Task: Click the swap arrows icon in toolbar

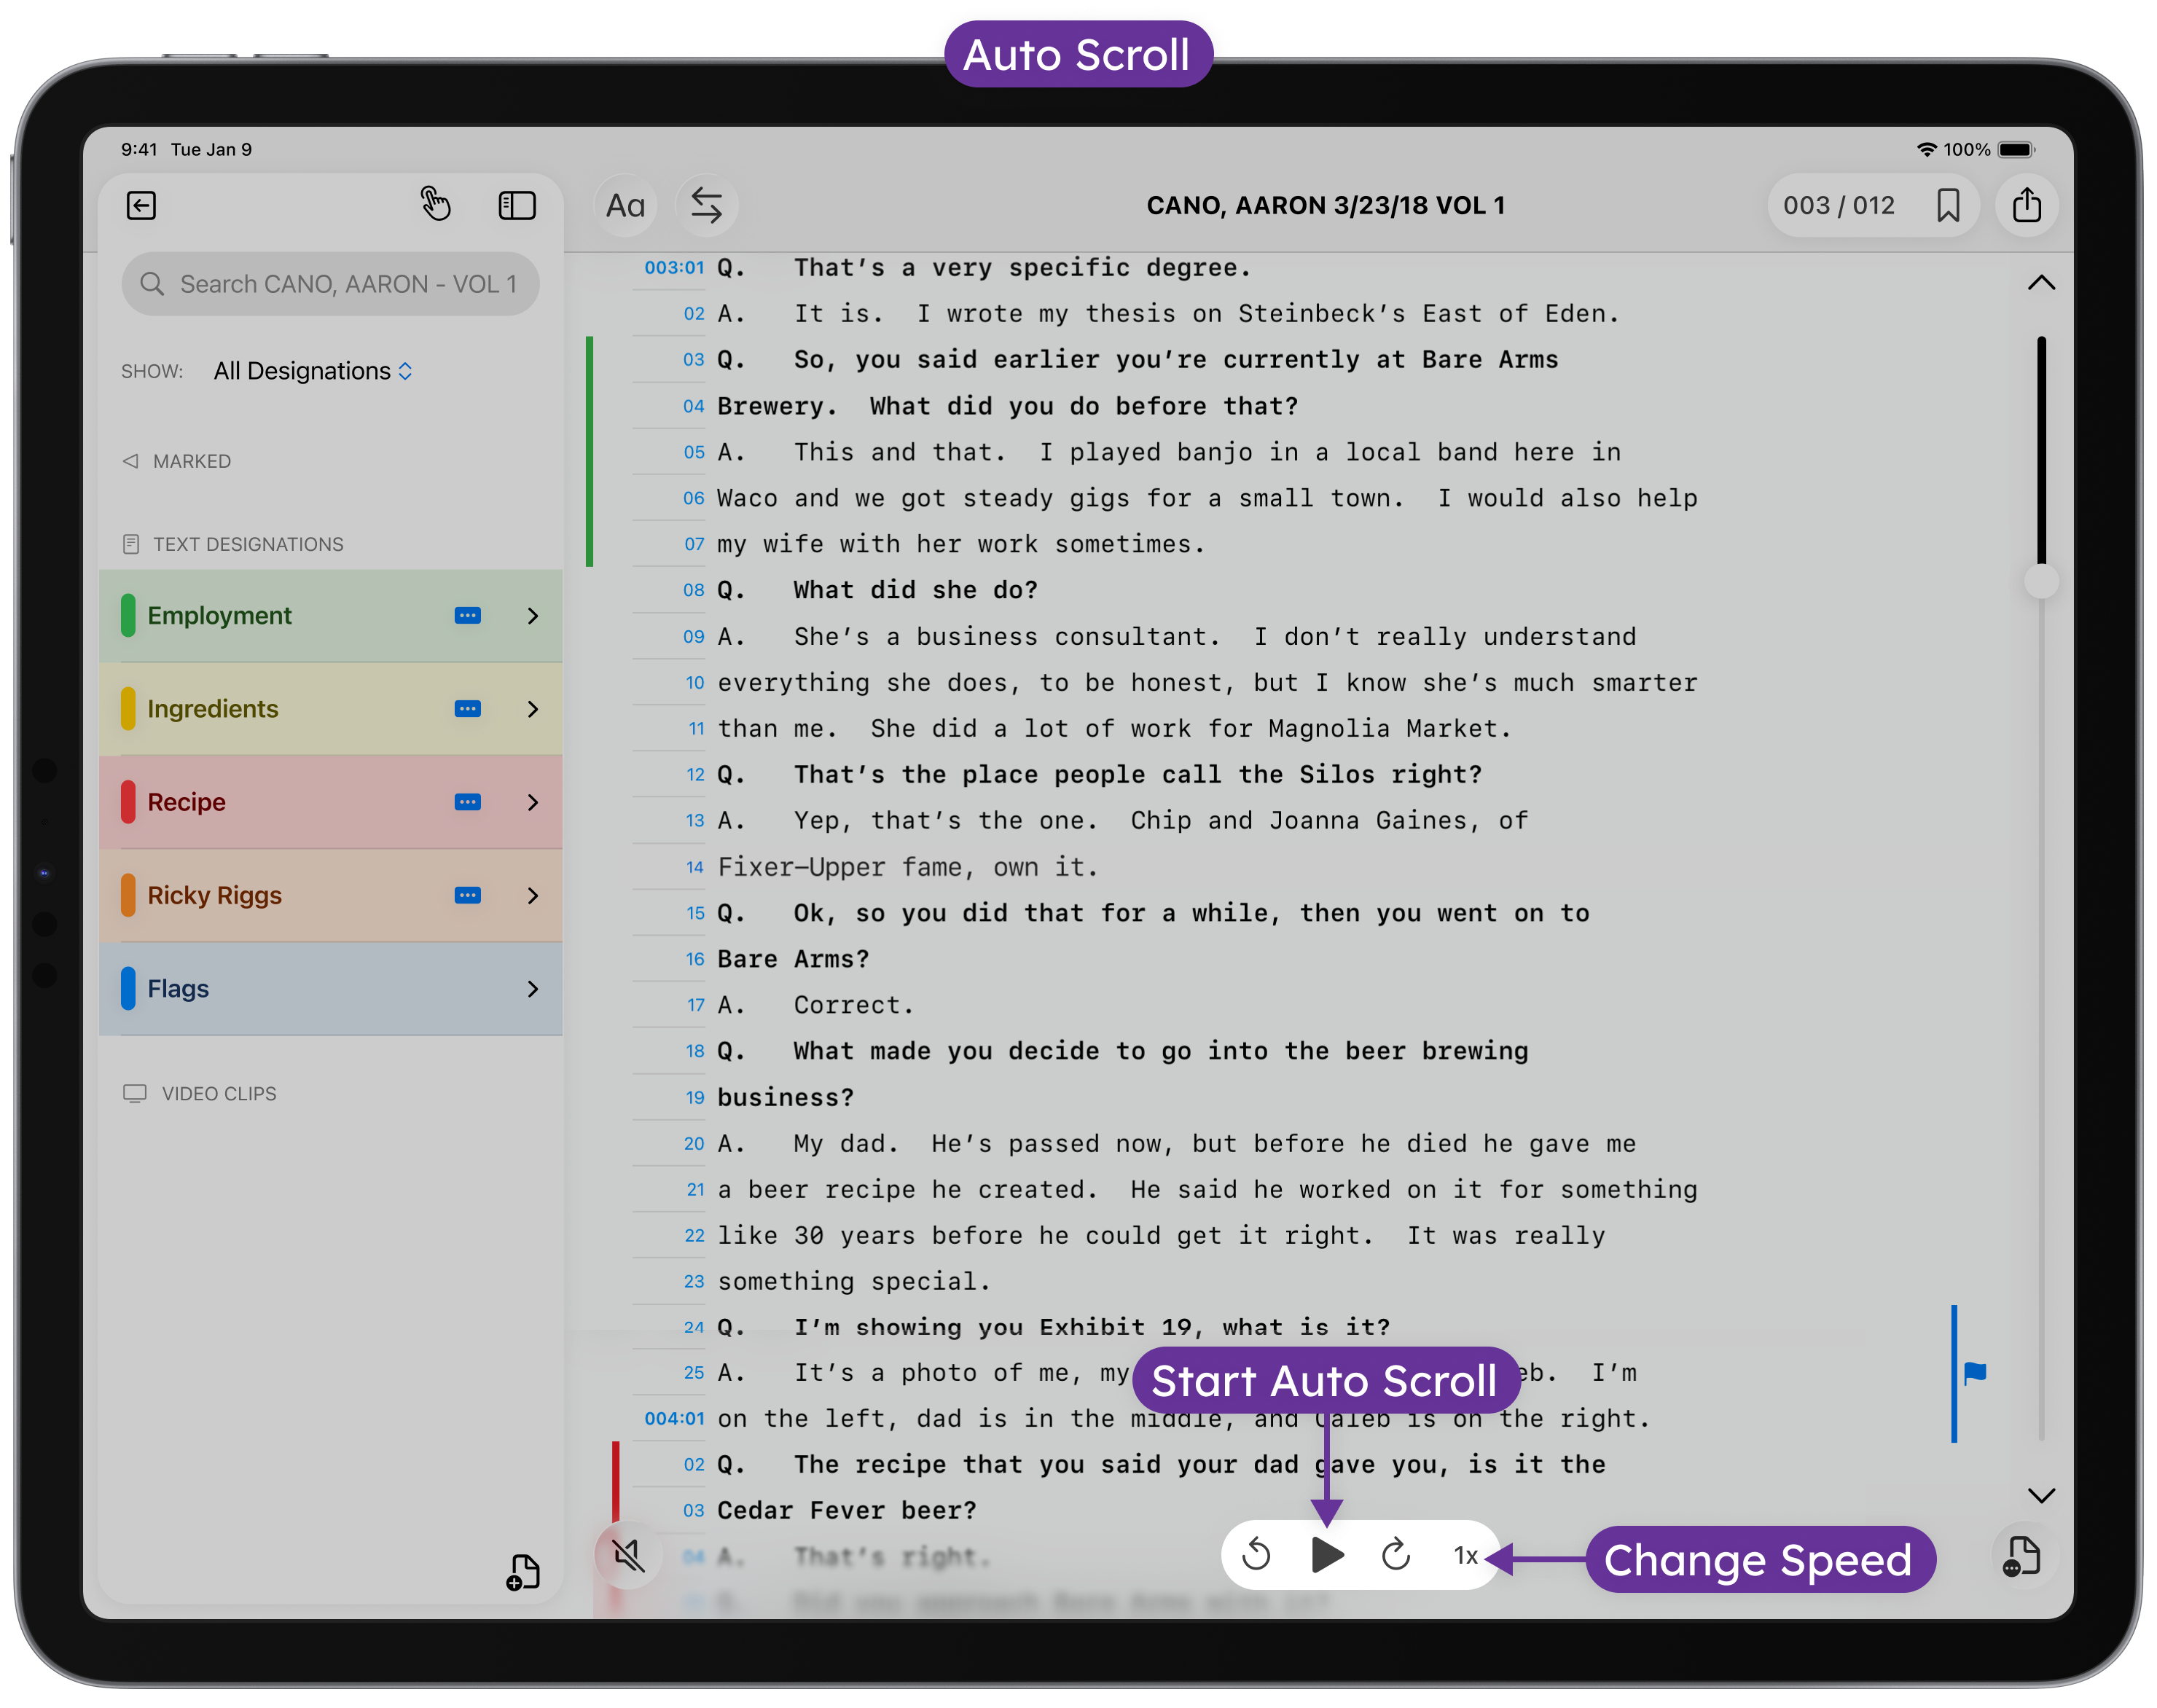Action: (x=707, y=206)
